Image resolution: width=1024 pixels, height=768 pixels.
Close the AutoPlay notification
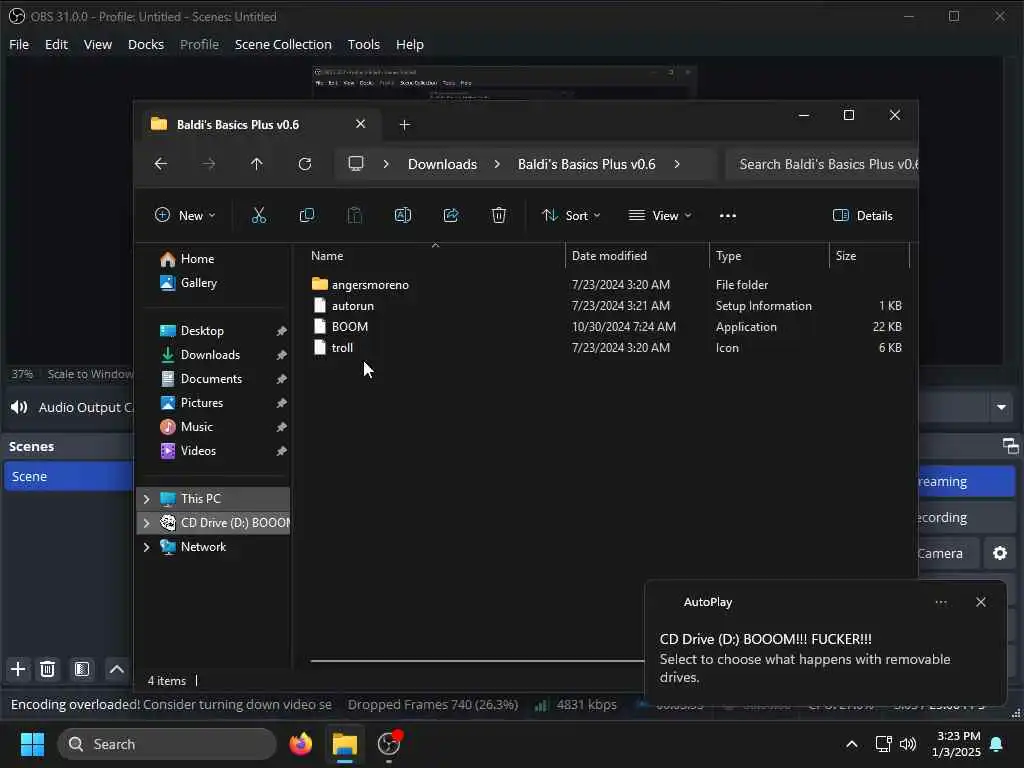[981, 602]
